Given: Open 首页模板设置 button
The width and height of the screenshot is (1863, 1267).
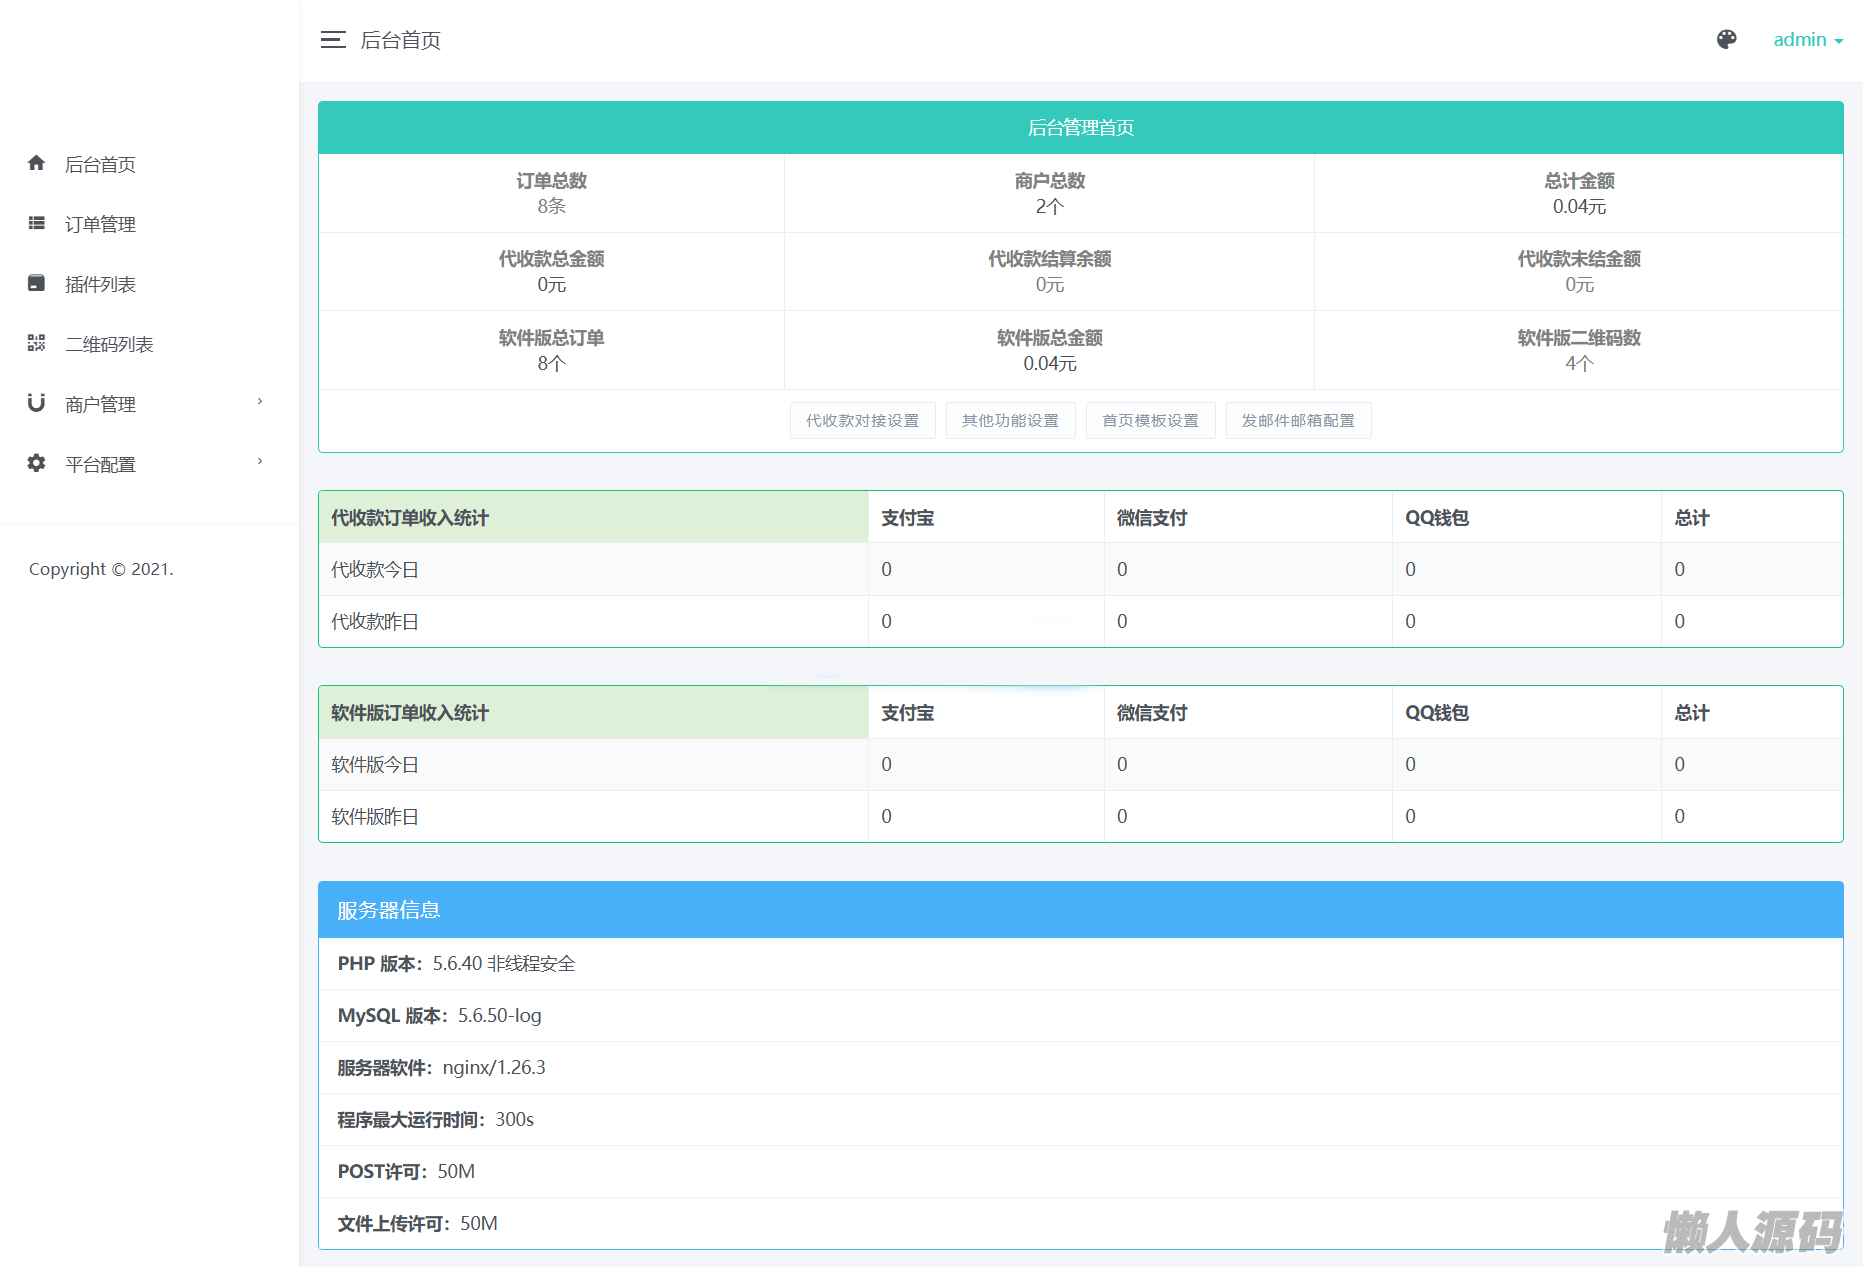Looking at the screenshot, I should tap(1150, 421).
